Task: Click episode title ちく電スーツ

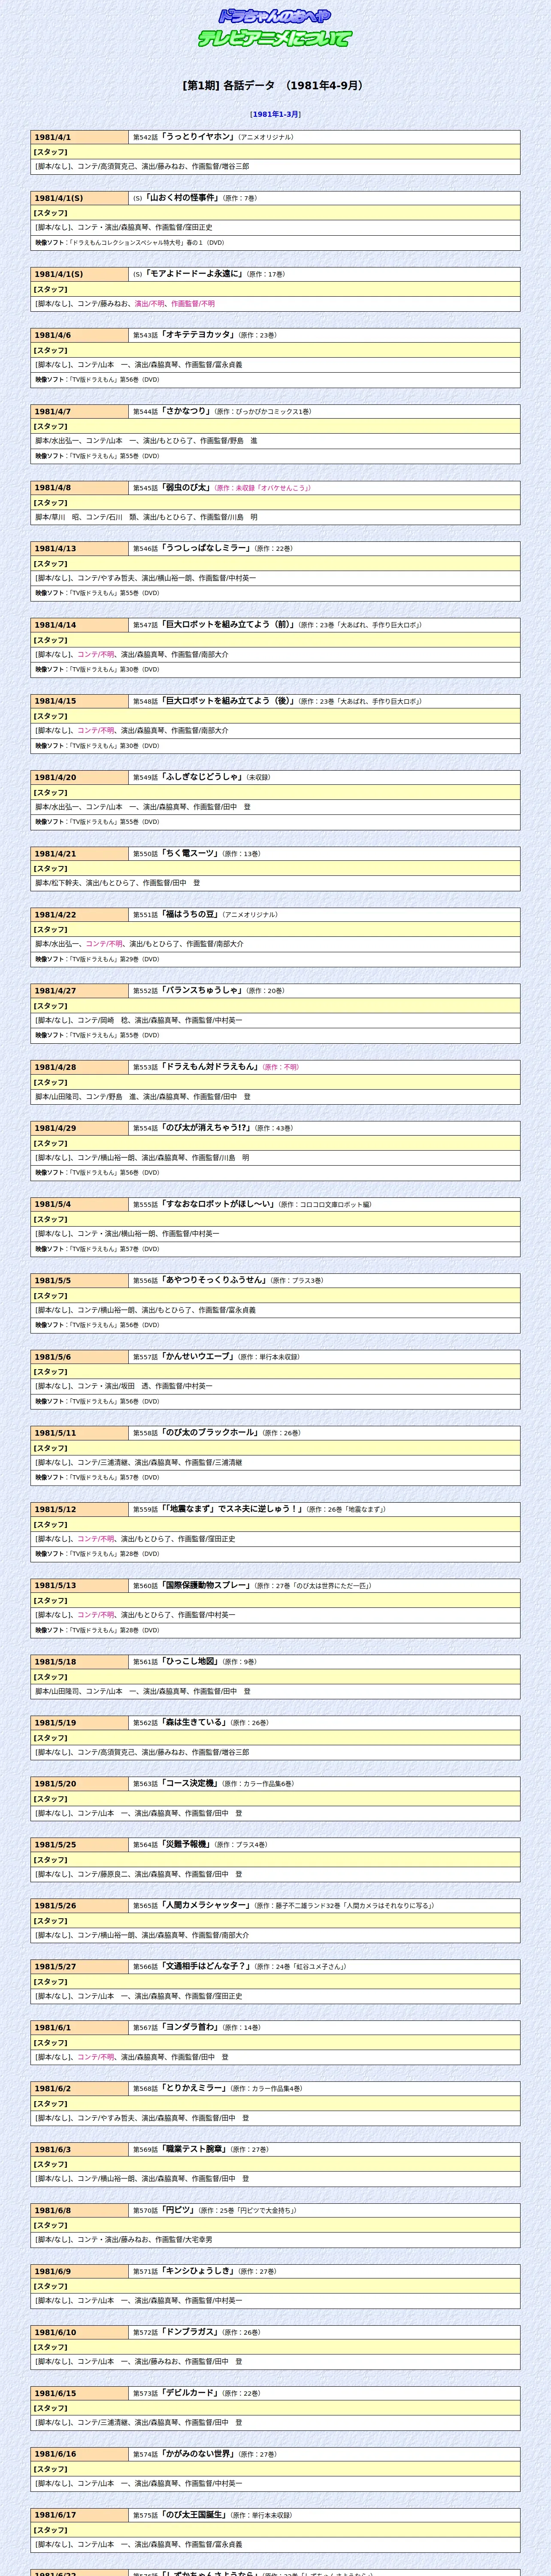Action: coord(190,853)
